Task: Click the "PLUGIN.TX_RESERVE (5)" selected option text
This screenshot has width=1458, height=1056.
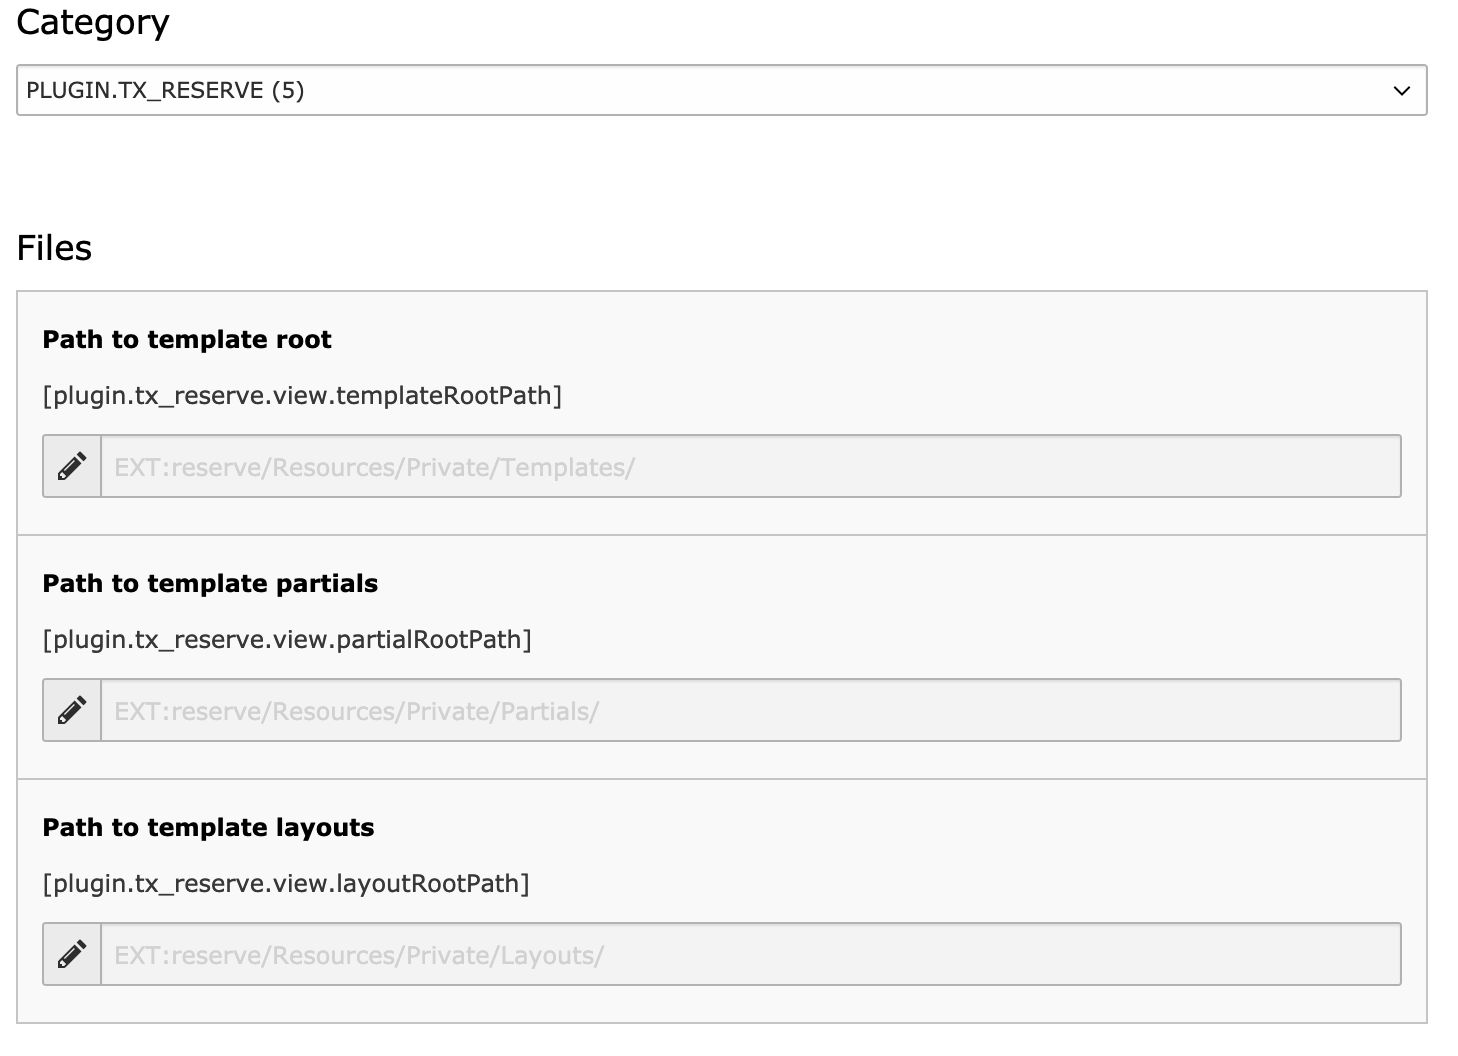Action: (x=165, y=91)
